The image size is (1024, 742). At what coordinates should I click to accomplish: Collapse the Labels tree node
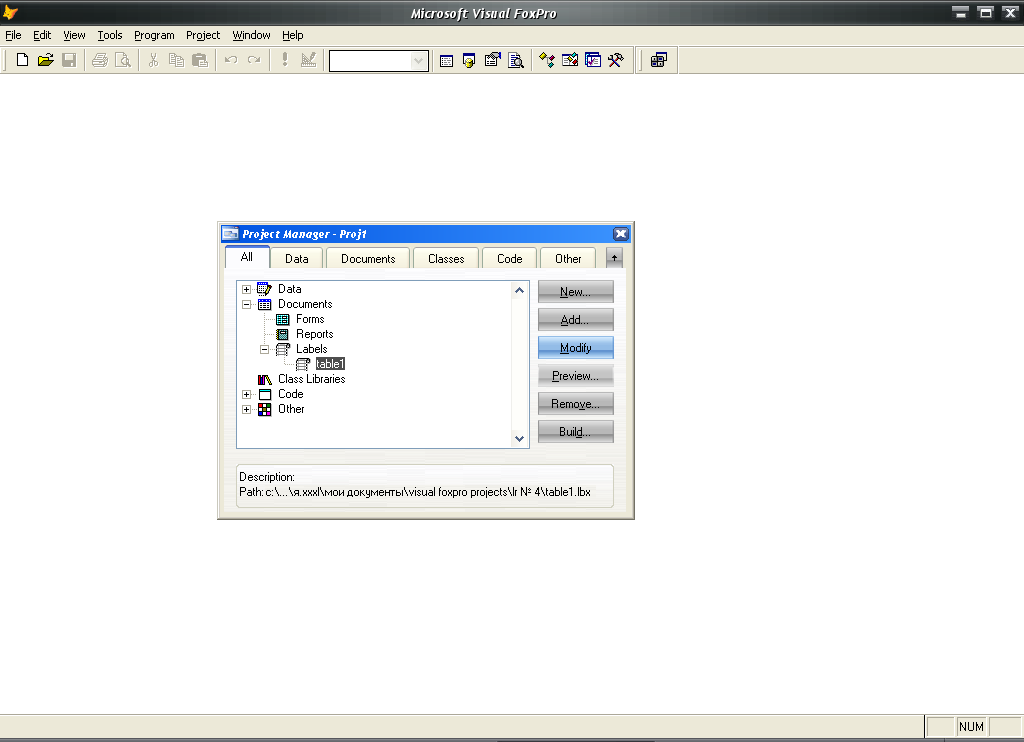coord(264,349)
